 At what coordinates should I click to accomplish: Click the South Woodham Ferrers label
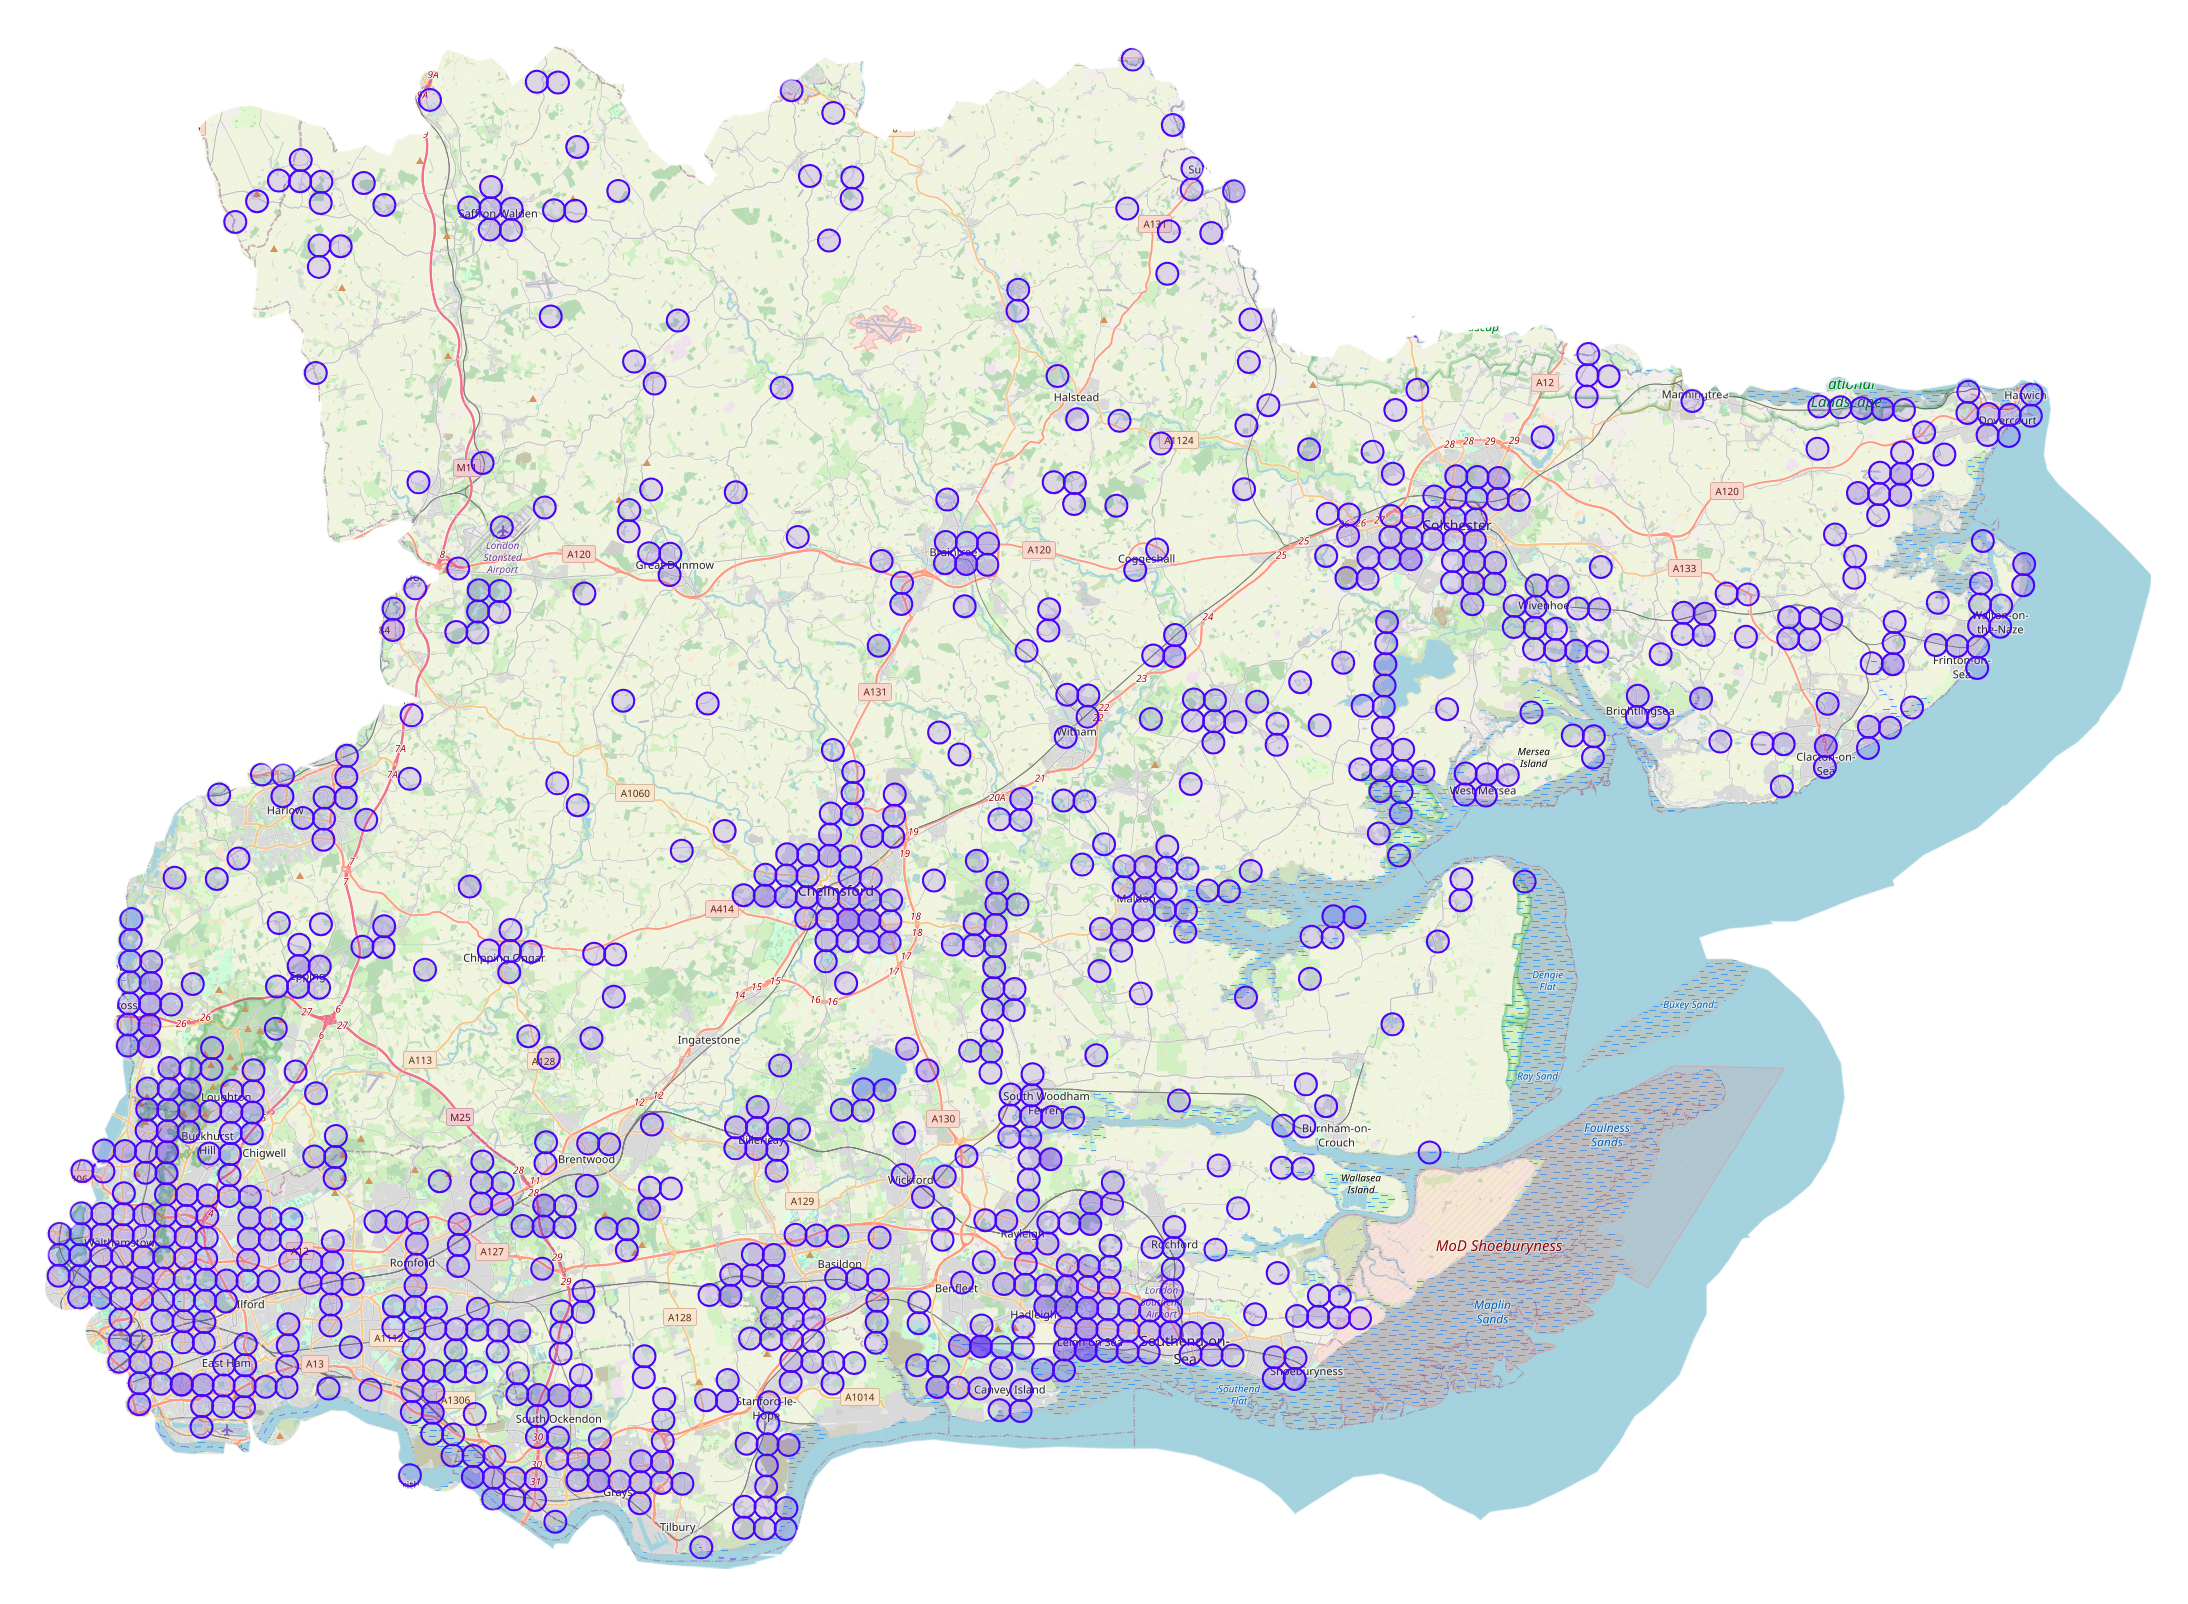coord(1046,1103)
